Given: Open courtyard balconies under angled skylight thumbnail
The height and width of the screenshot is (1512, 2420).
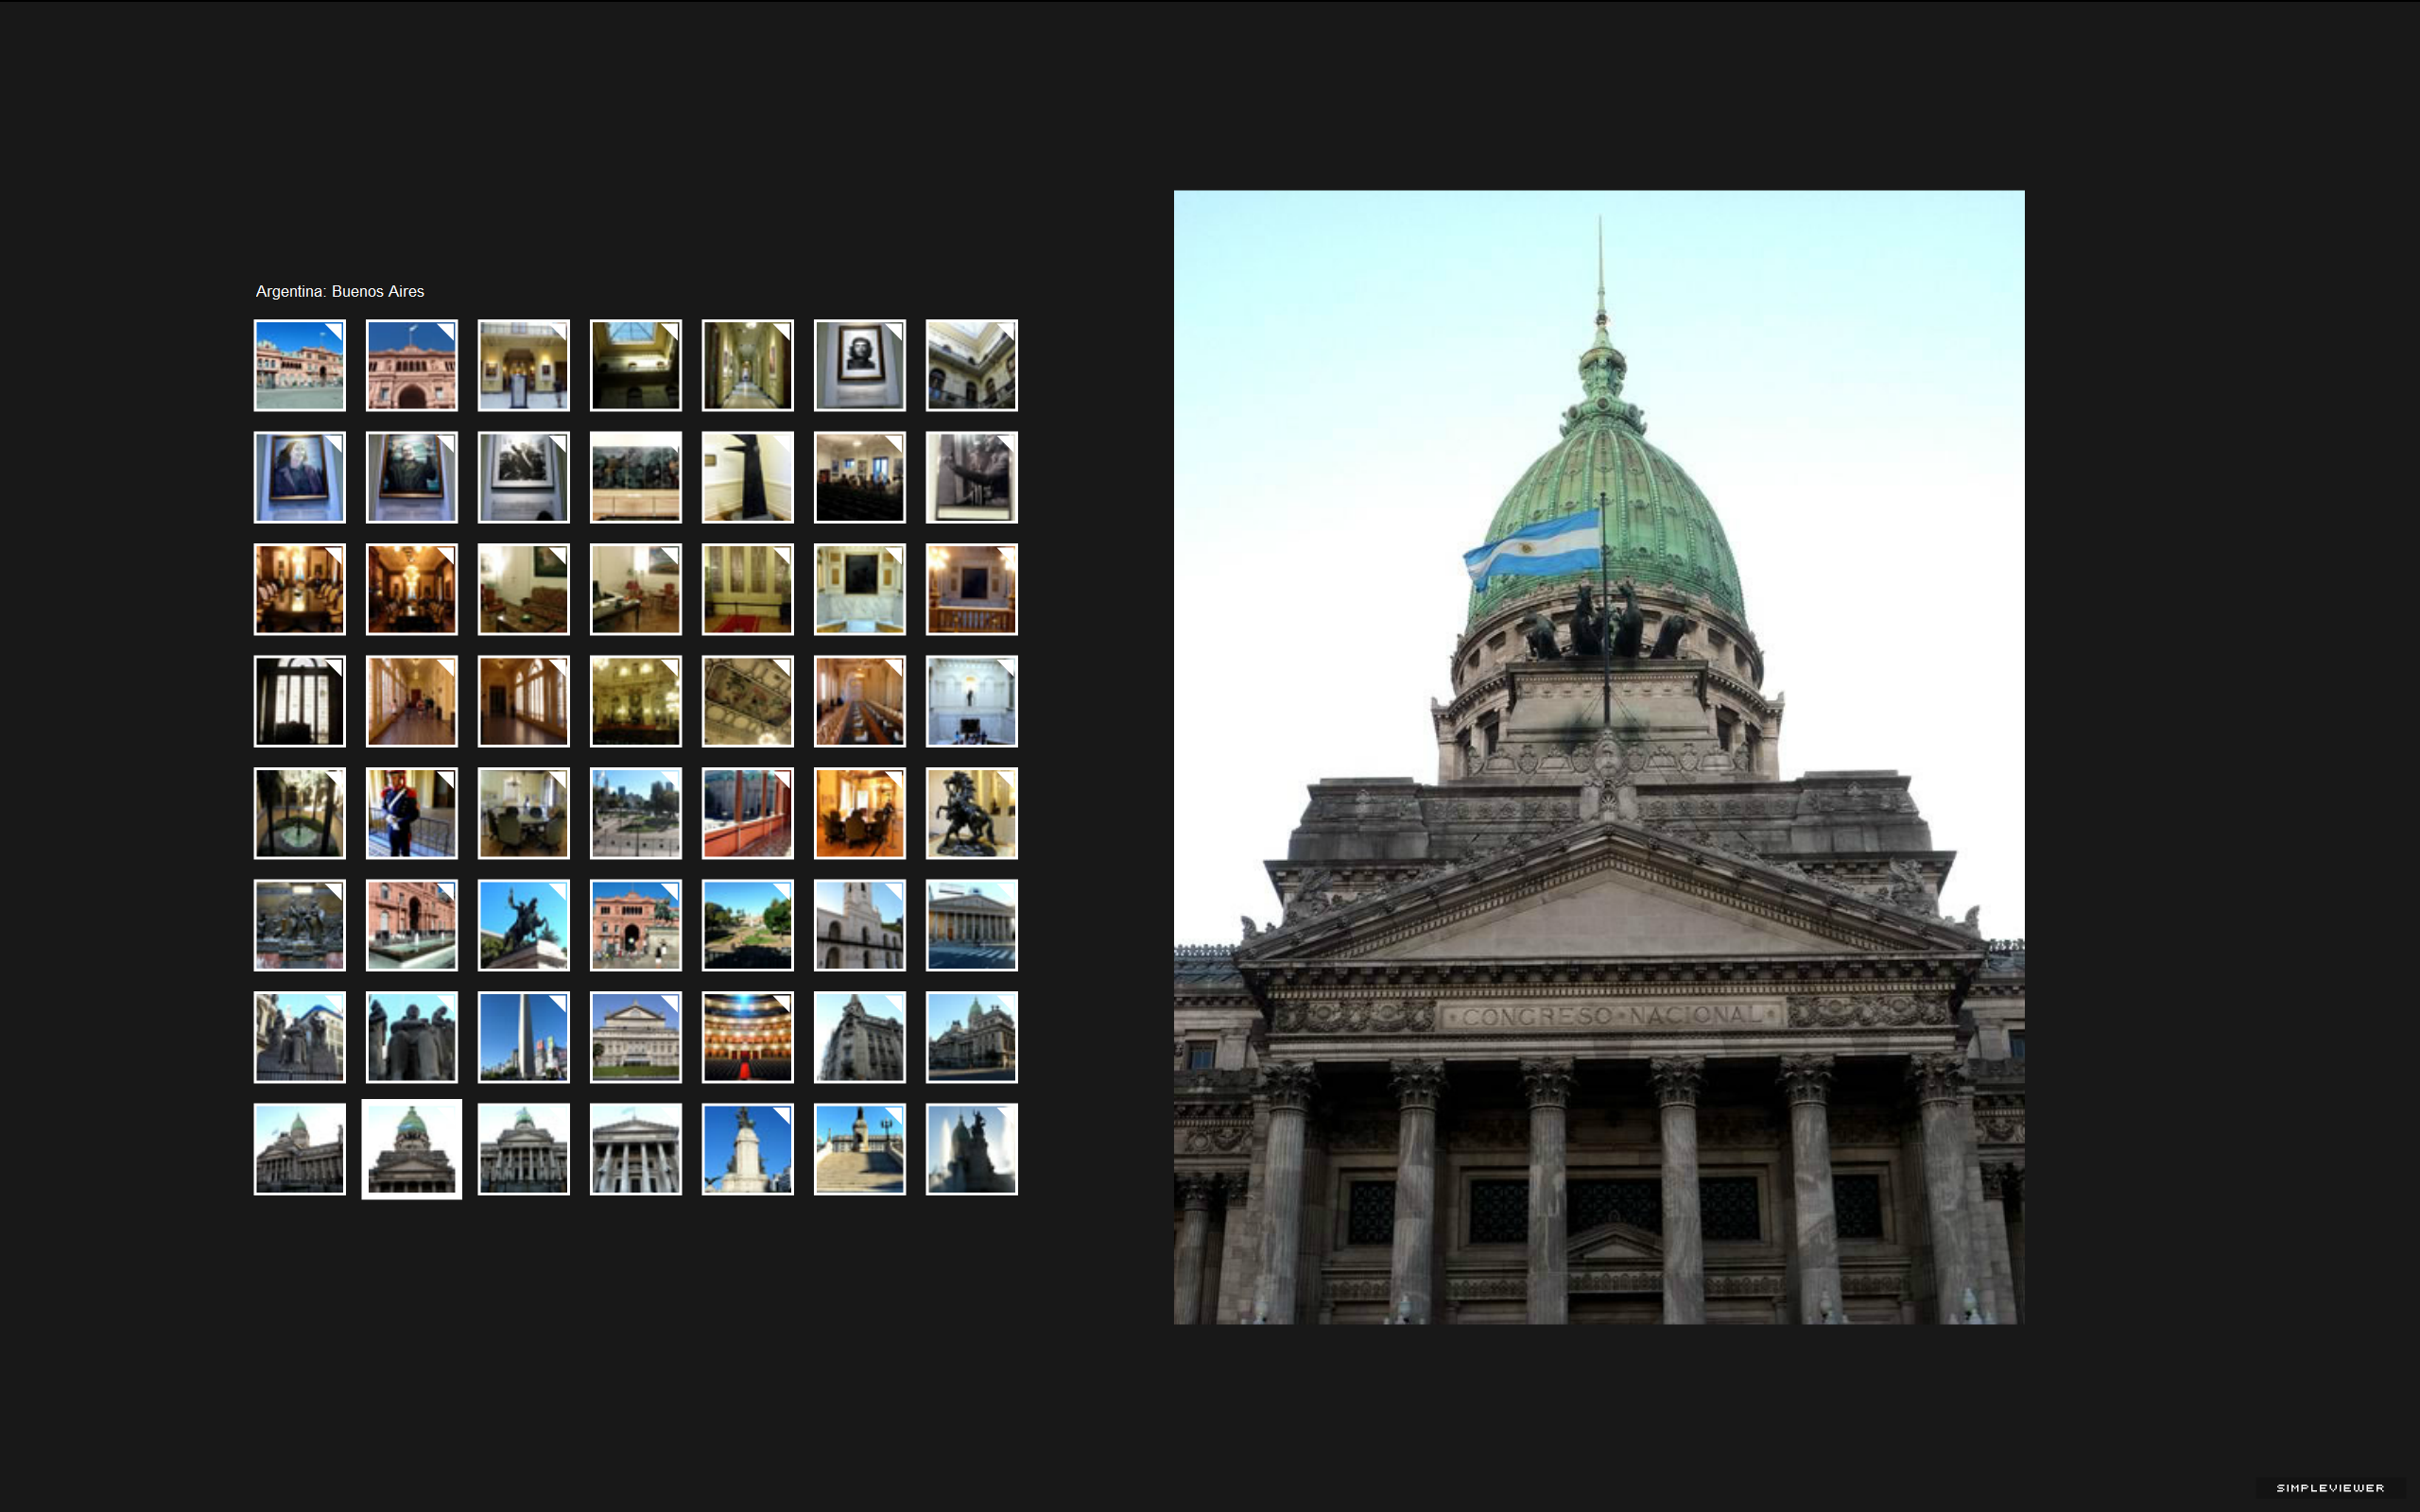Looking at the screenshot, I should coord(972,365).
